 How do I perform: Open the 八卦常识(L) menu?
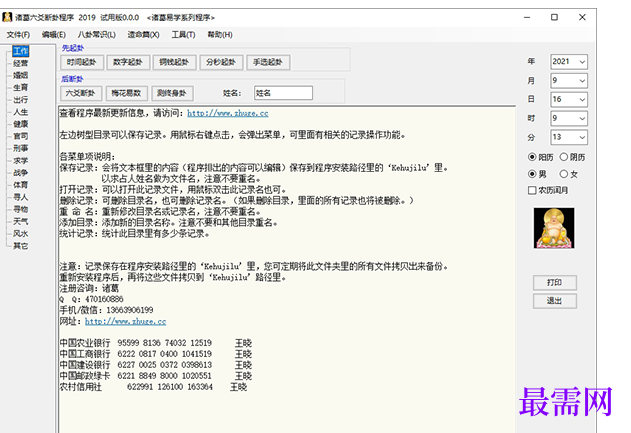(x=97, y=35)
